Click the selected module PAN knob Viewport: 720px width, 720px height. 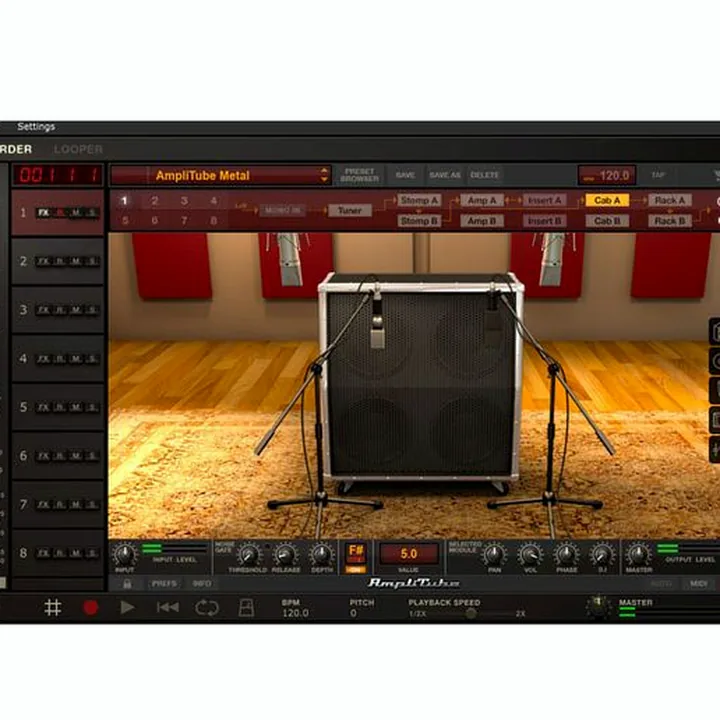click(494, 555)
